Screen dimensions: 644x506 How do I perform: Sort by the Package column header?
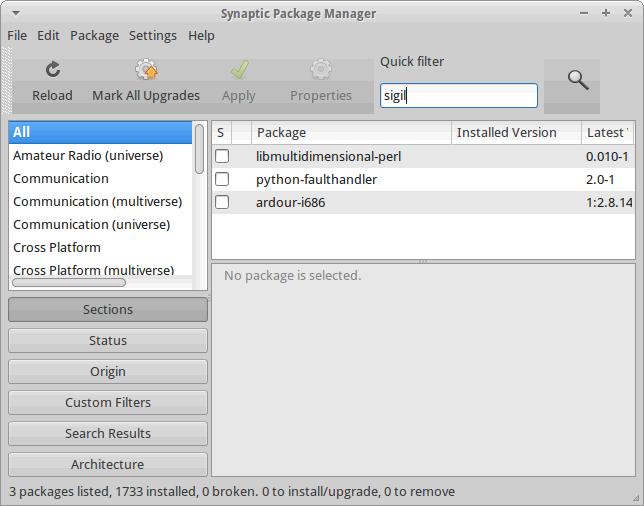pos(350,133)
